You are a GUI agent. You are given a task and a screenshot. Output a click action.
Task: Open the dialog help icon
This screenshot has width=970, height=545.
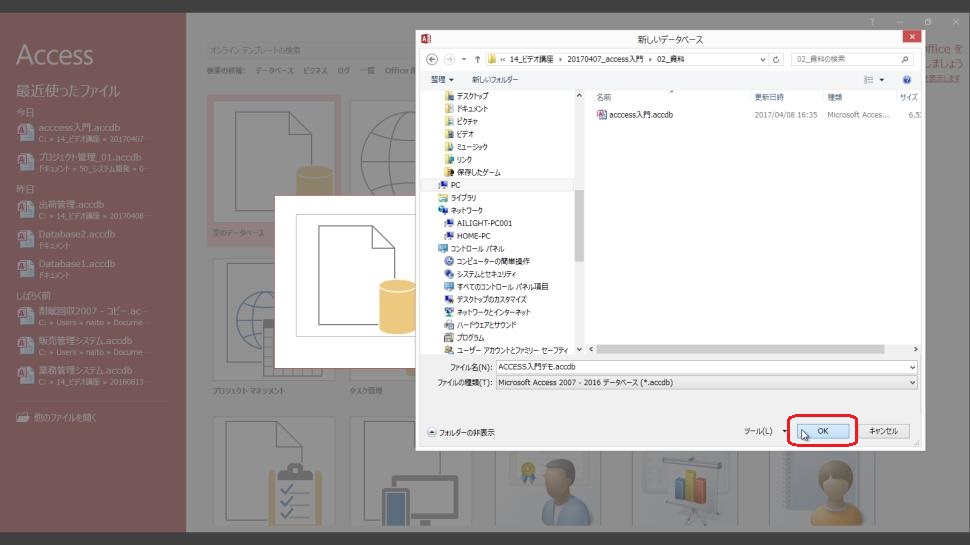tap(906, 80)
